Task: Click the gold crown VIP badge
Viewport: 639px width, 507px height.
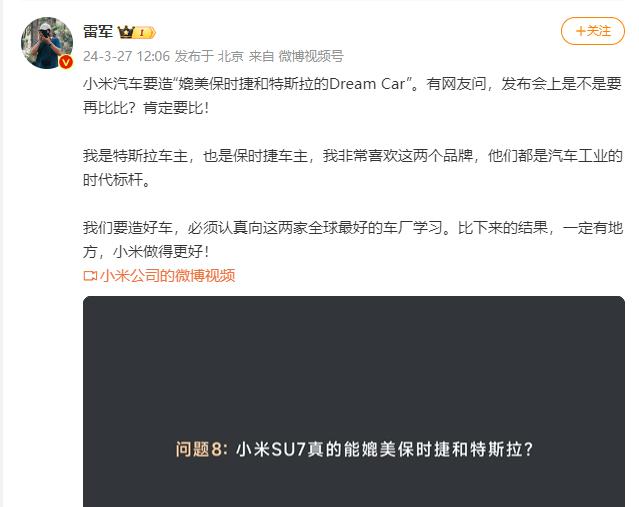Action: (126, 32)
